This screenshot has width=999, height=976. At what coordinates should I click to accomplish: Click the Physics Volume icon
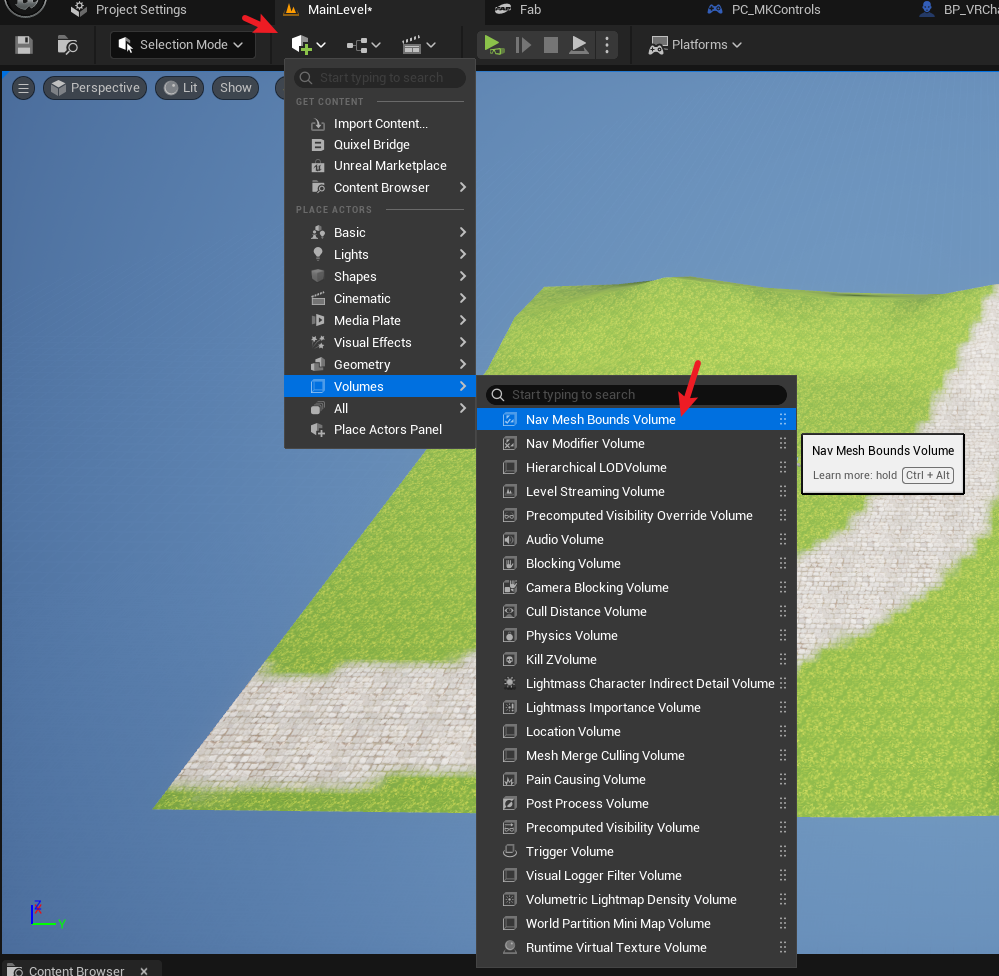tap(510, 636)
